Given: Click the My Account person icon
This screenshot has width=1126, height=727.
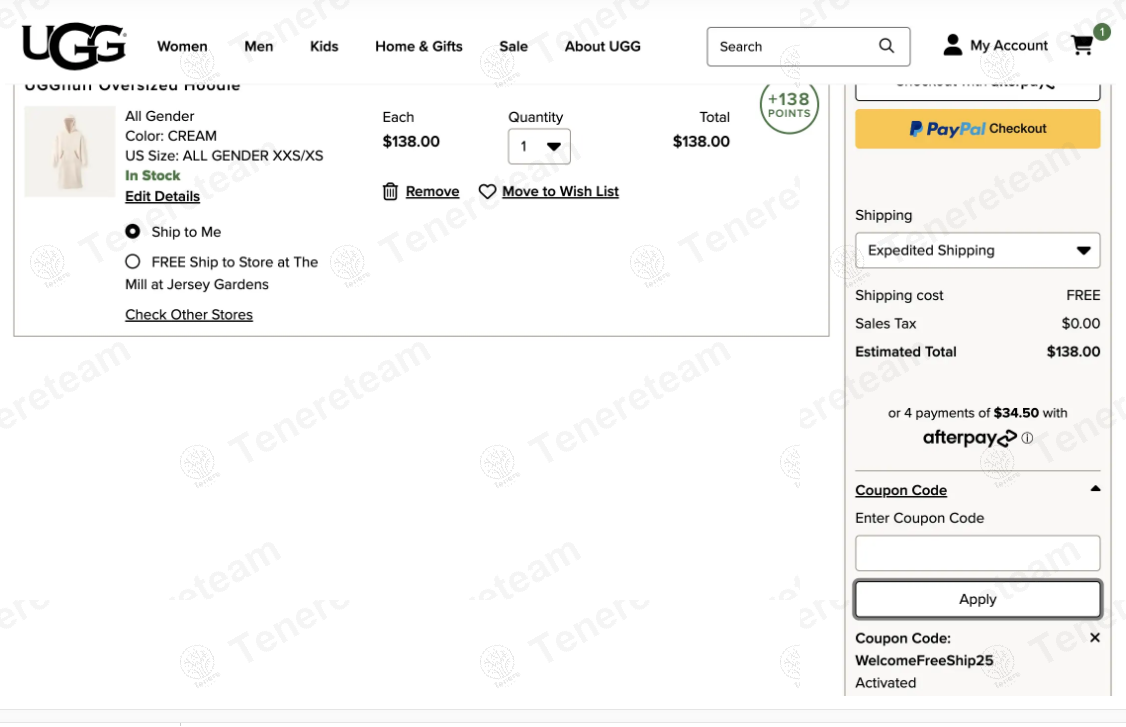Looking at the screenshot, I should 952,45.
